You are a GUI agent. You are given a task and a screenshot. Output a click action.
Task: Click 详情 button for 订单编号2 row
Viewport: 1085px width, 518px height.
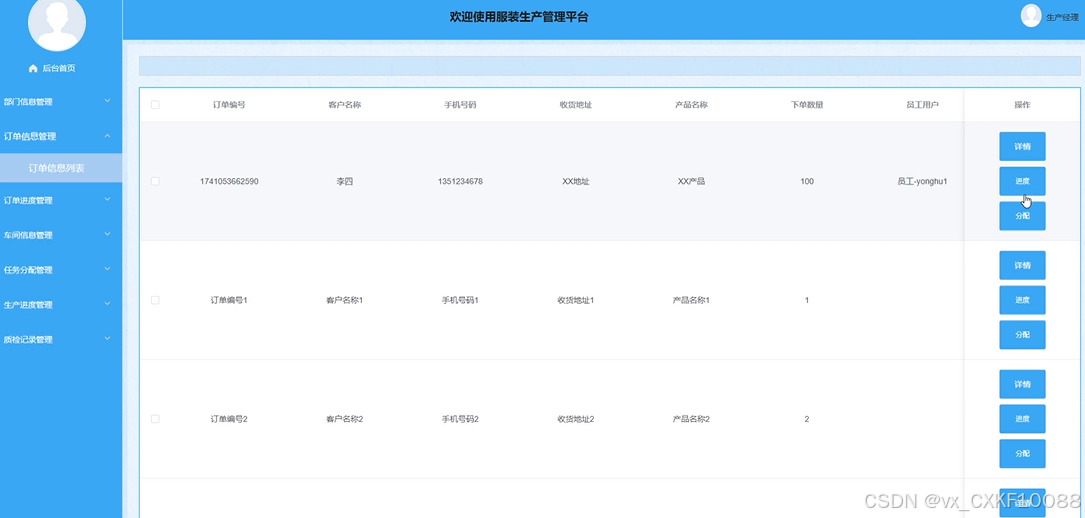(1022, 385)
